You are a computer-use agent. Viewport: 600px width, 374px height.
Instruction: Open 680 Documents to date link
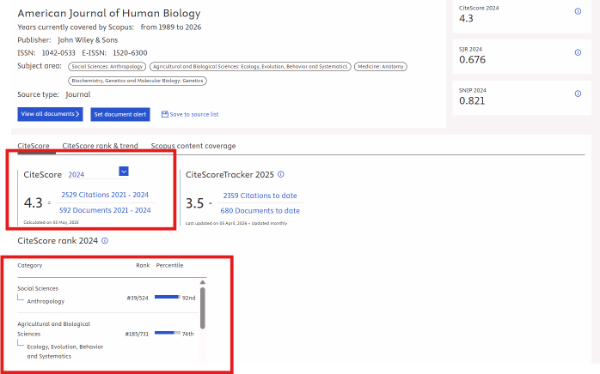pos(260,211)
